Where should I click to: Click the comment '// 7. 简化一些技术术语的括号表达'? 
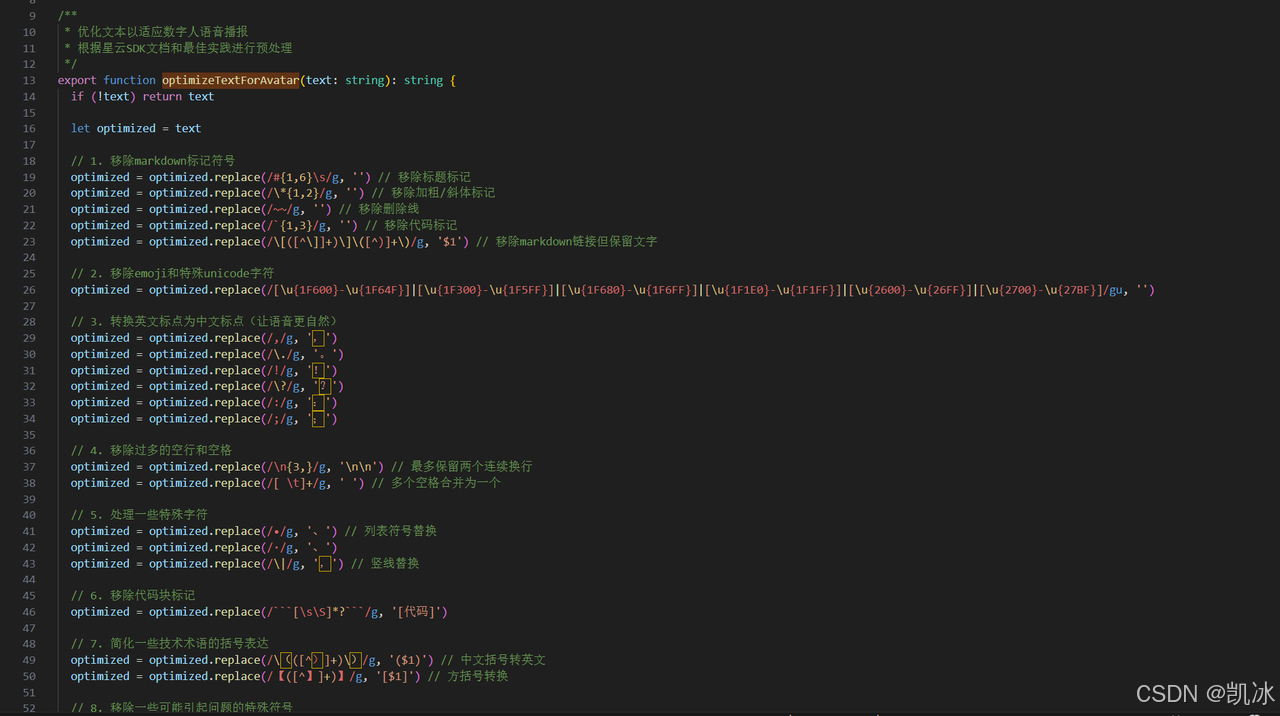170,643
